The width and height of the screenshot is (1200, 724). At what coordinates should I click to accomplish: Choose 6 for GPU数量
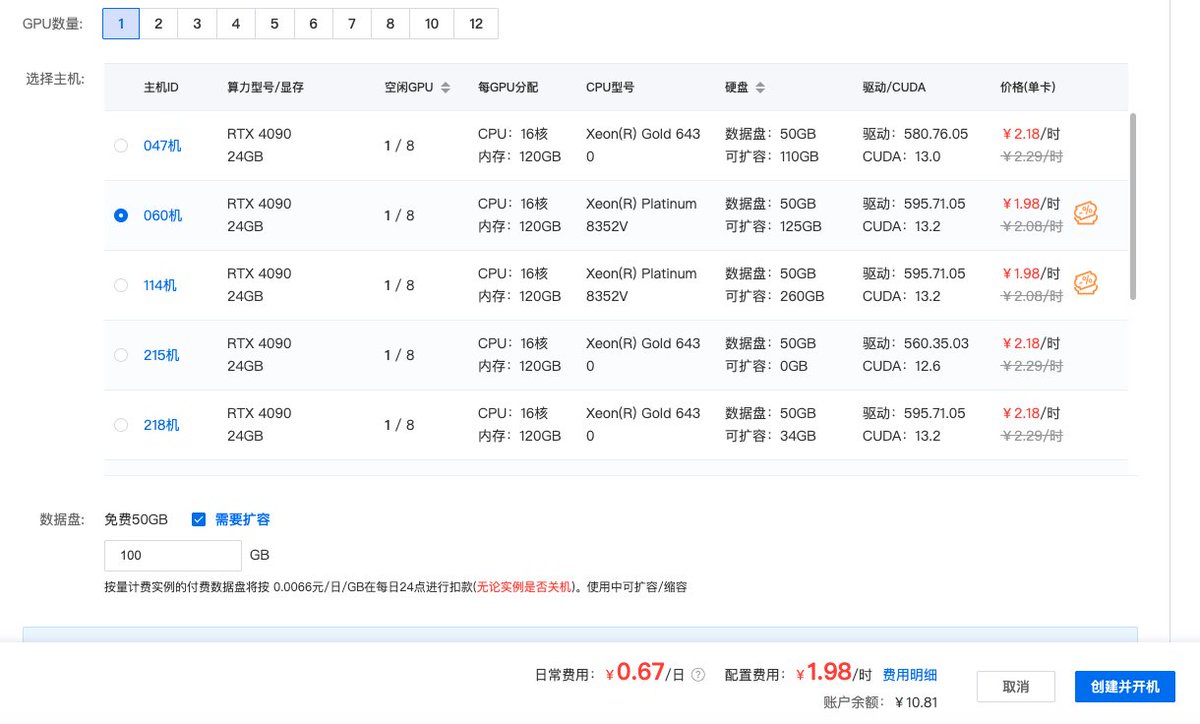(313, 23)
